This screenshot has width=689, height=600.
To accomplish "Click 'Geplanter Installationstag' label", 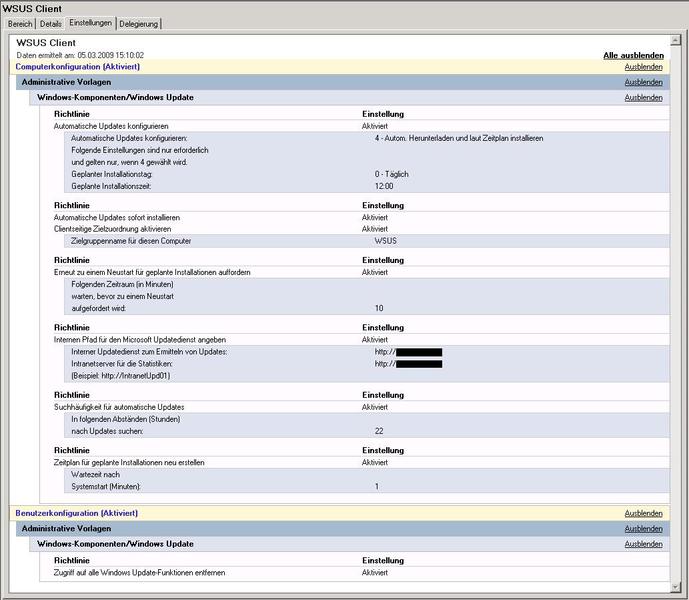I will click(x=112, y=174).
